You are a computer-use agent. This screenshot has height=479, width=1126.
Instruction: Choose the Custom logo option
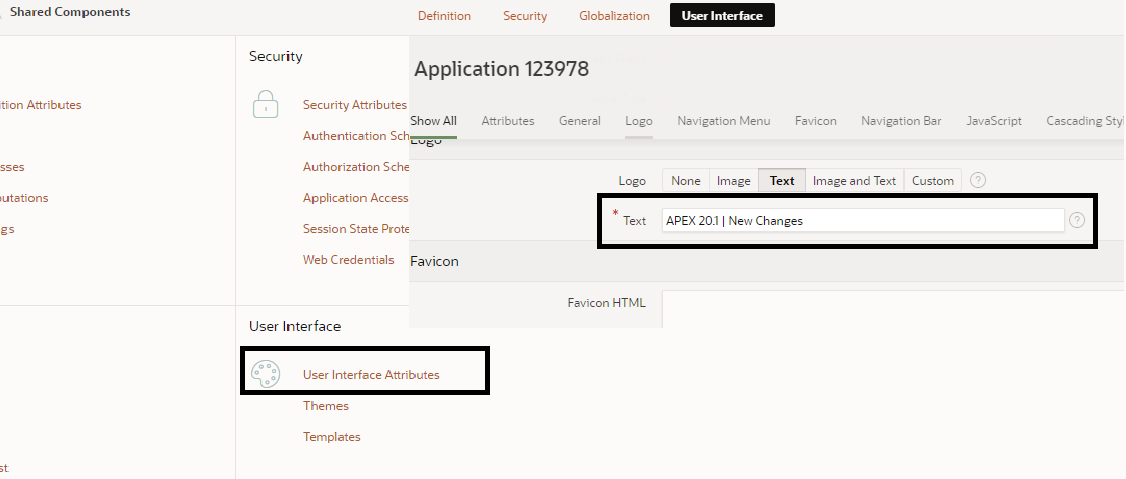pyautogui.click(x=932, y=181)
